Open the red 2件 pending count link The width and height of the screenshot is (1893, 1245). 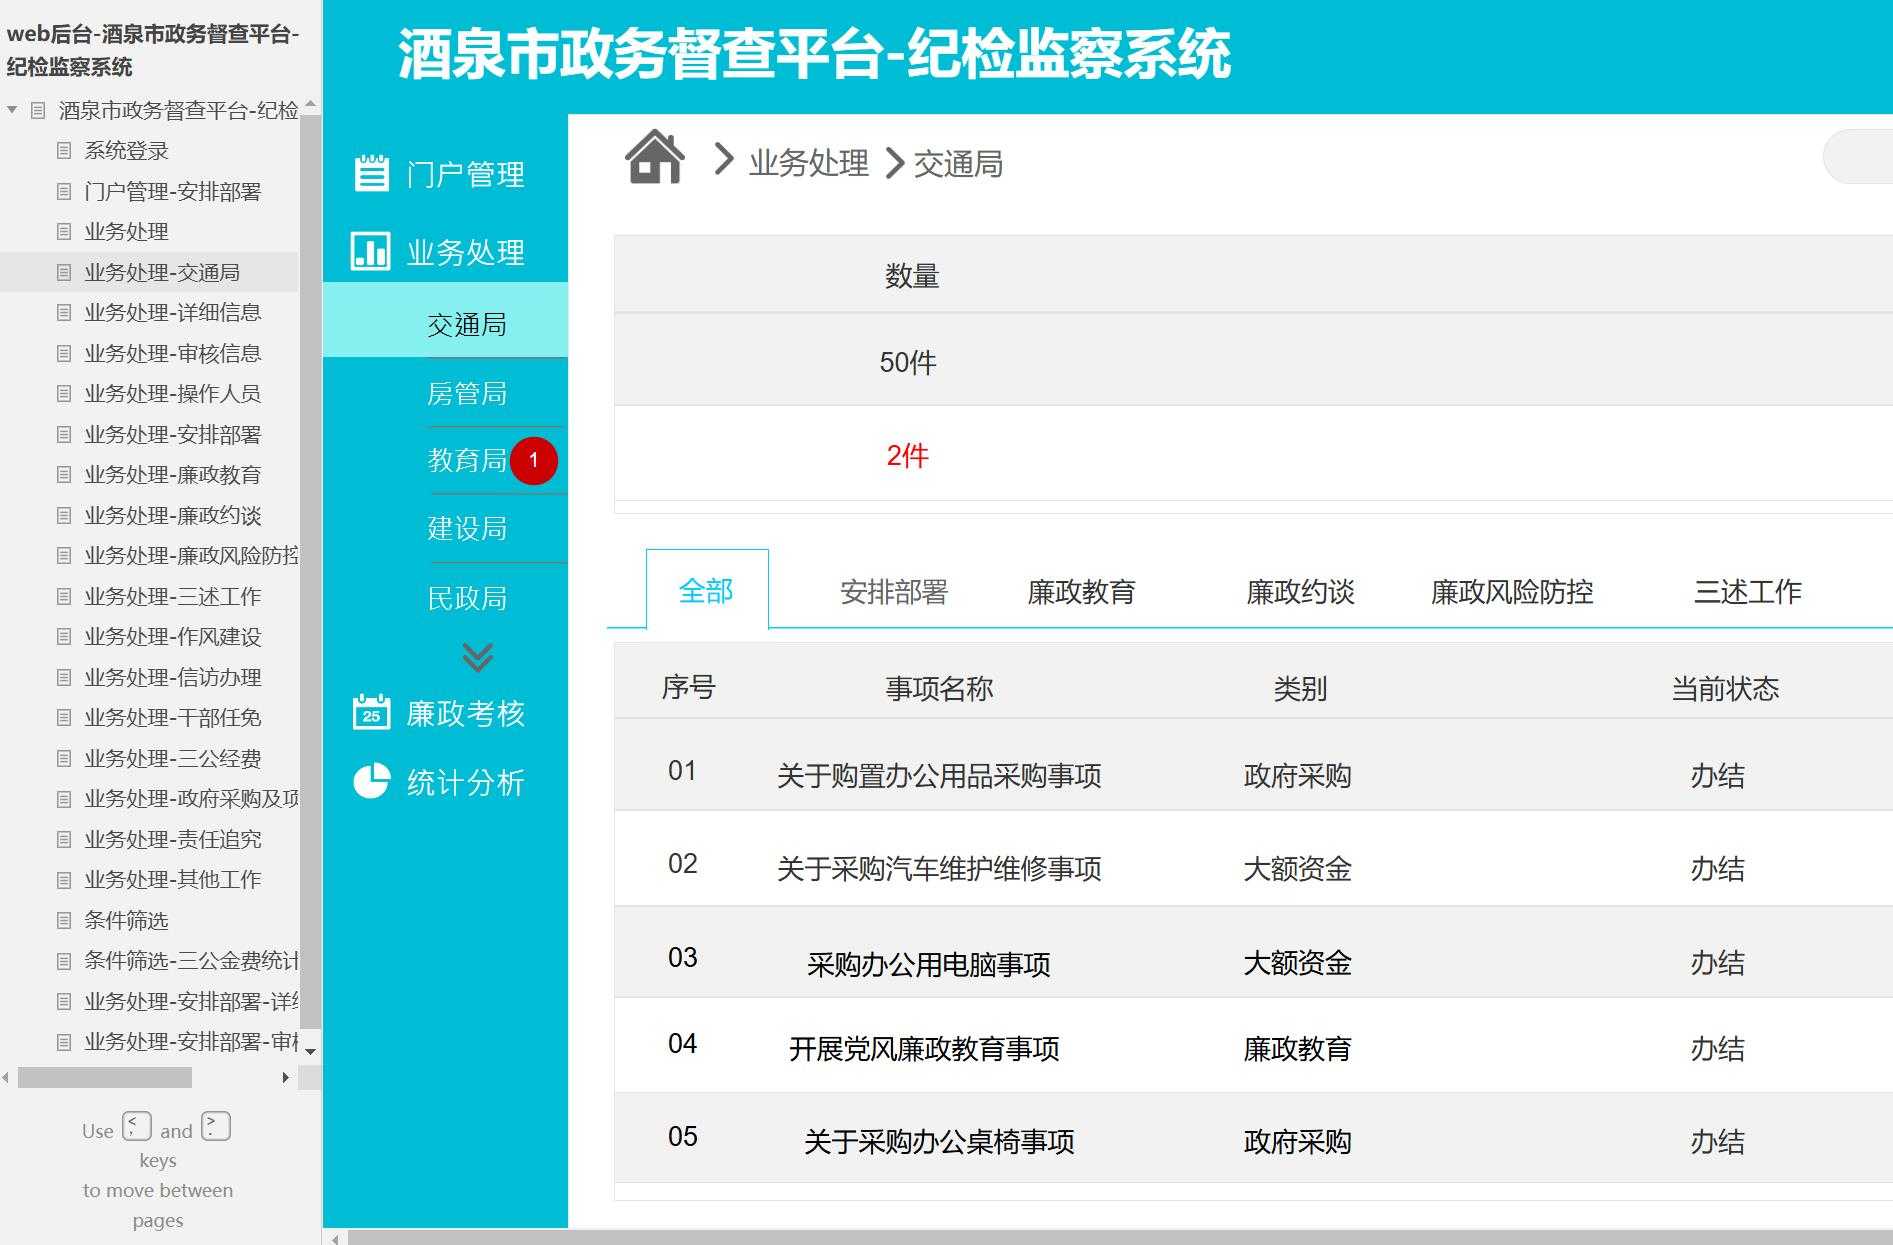pos(906,455)
